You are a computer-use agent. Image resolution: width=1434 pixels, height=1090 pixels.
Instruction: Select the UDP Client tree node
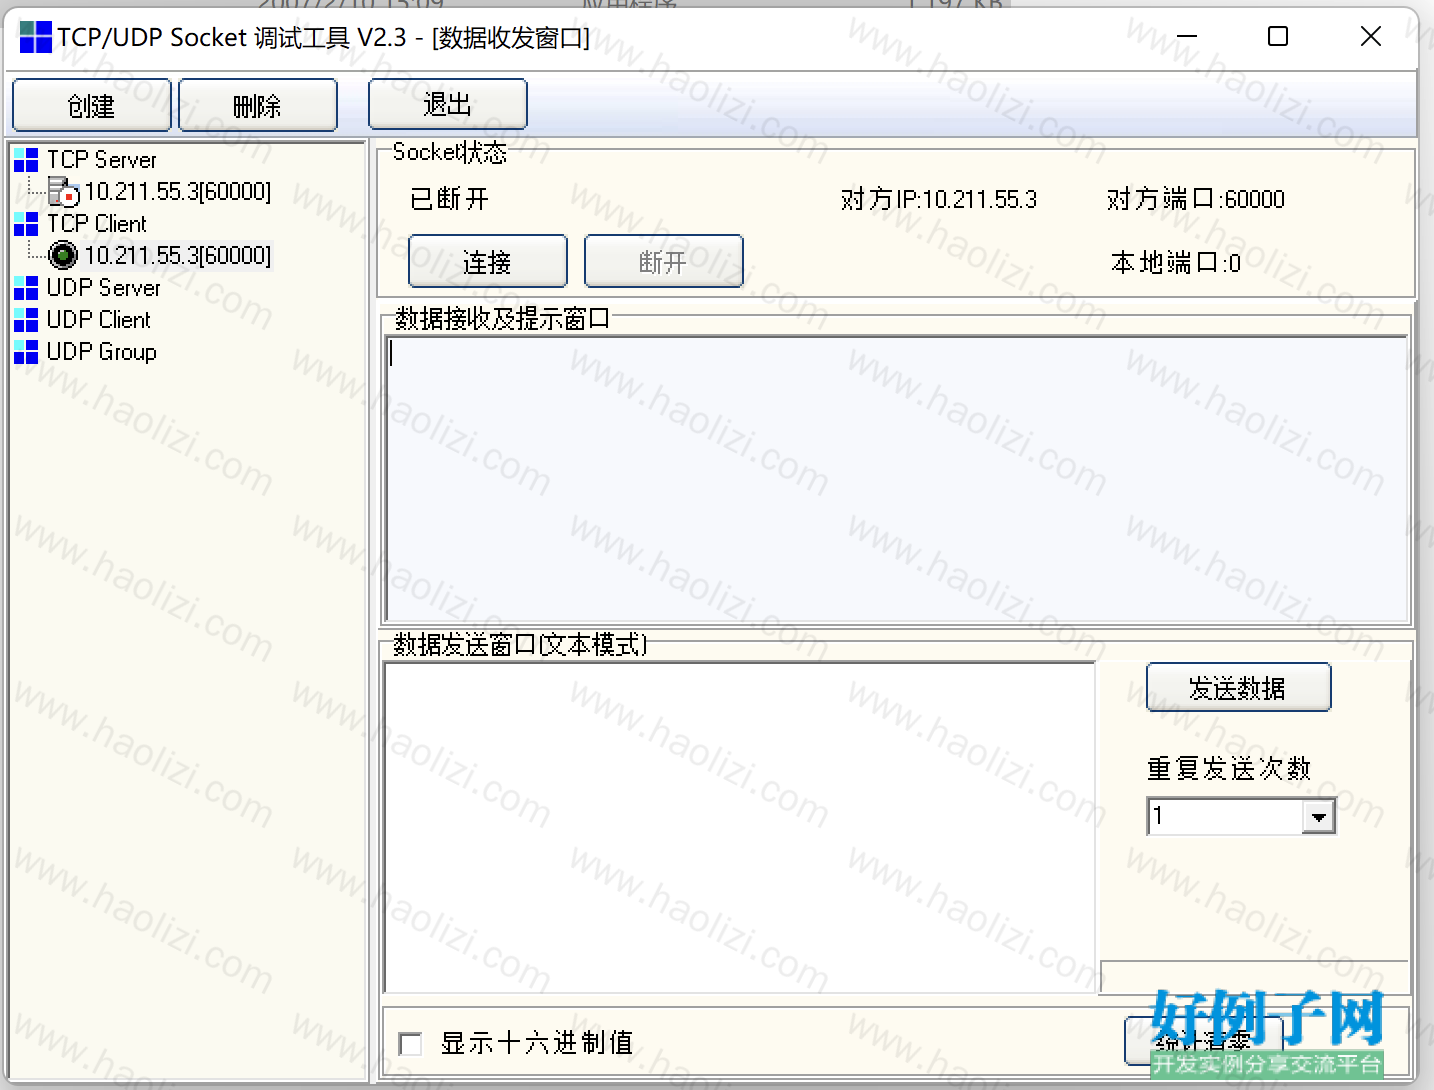coord(99,320)
